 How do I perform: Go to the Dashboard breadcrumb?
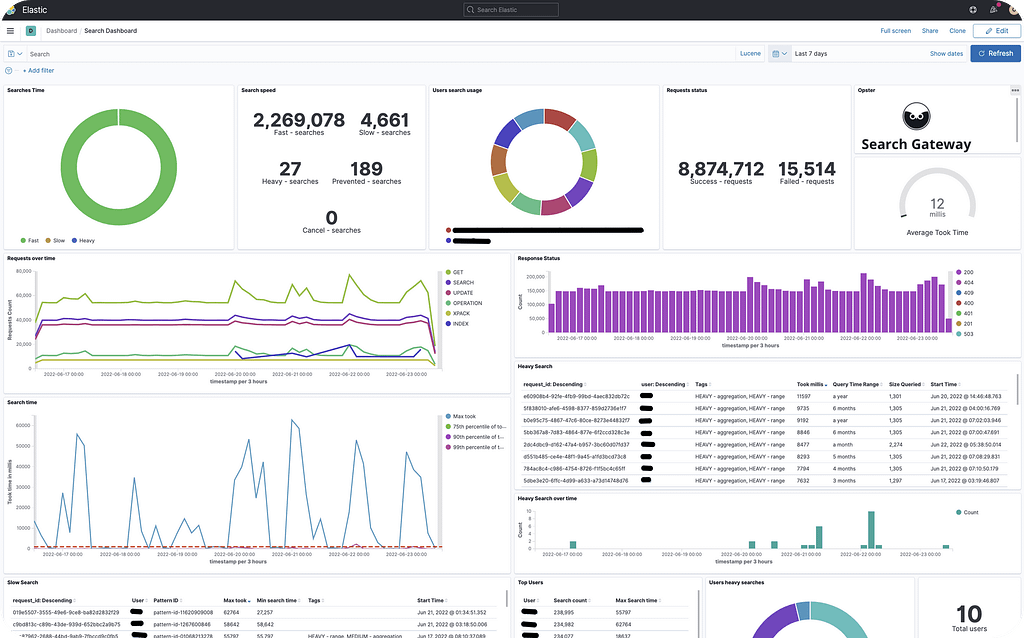click(x=61, y=31)
